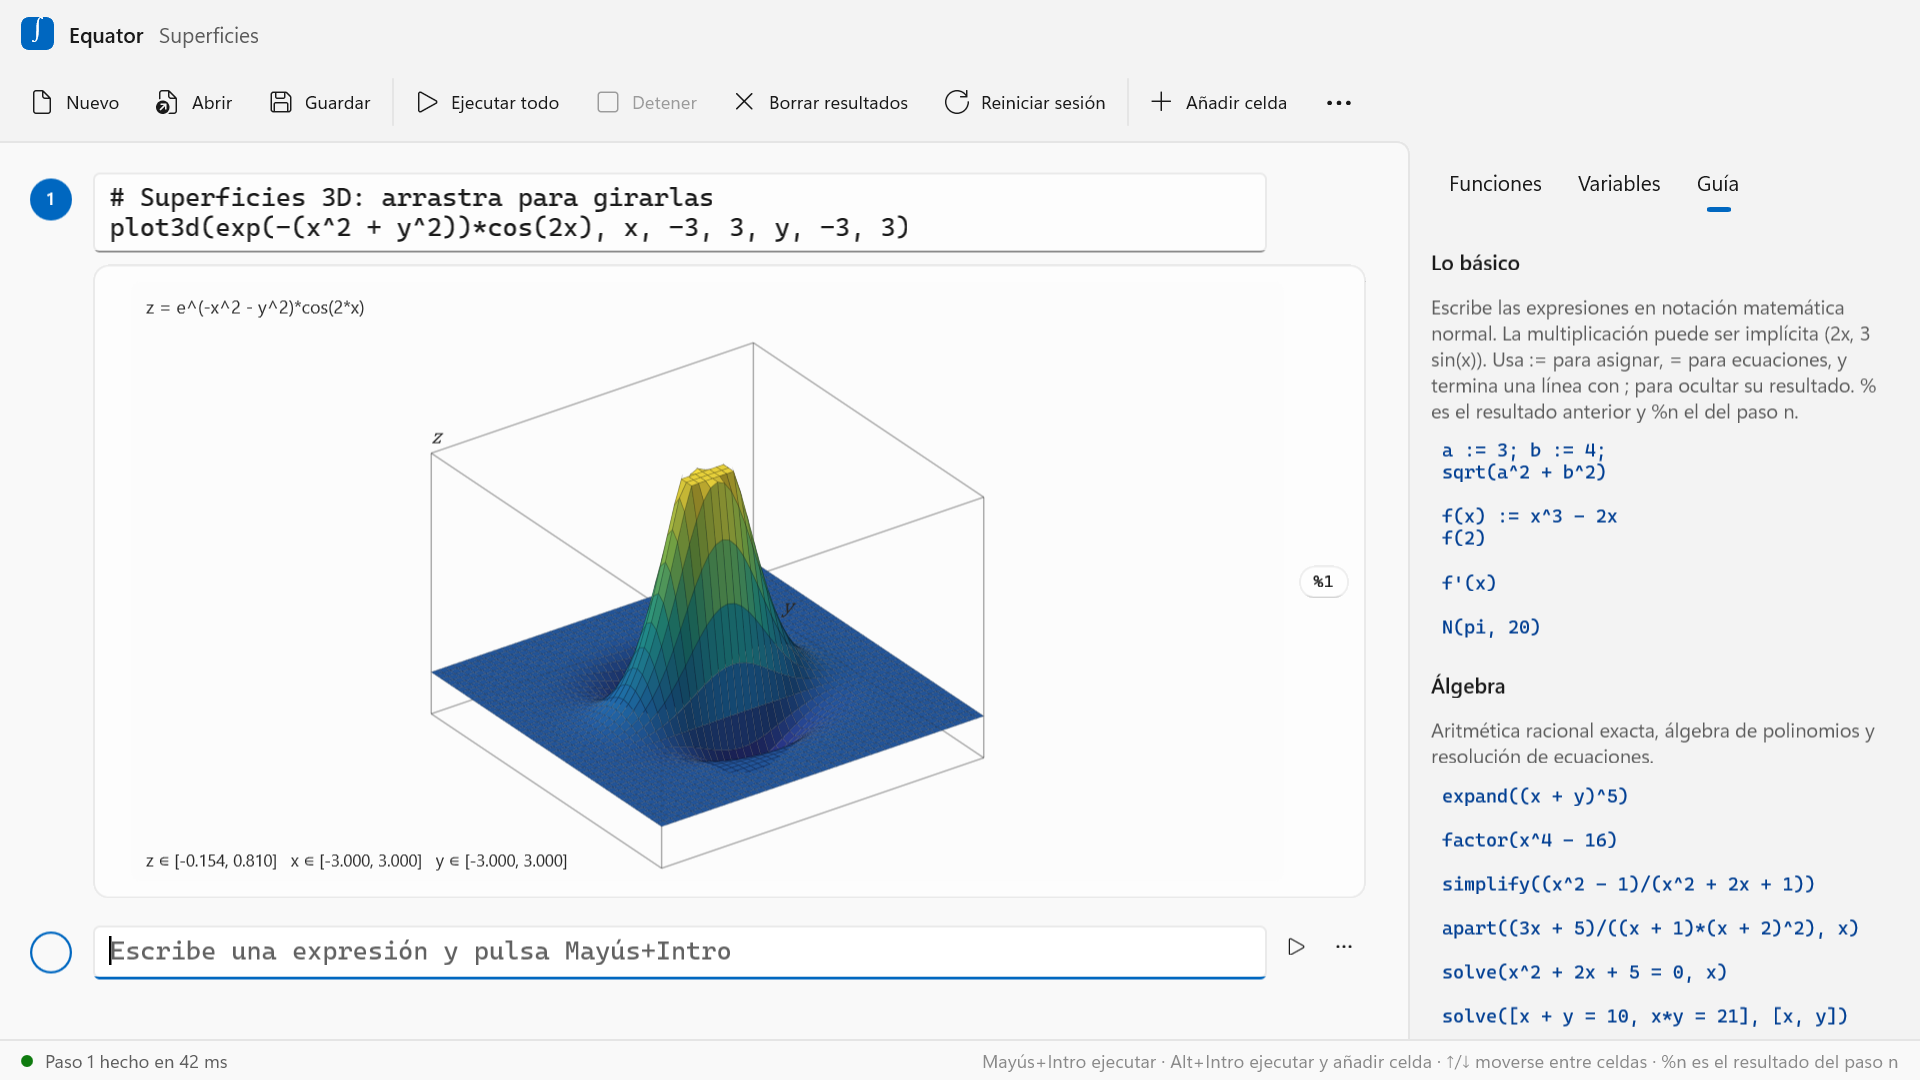Open a file with Abrir
This screenshot has width=1920, height=1080.
[x=194, y=103]
